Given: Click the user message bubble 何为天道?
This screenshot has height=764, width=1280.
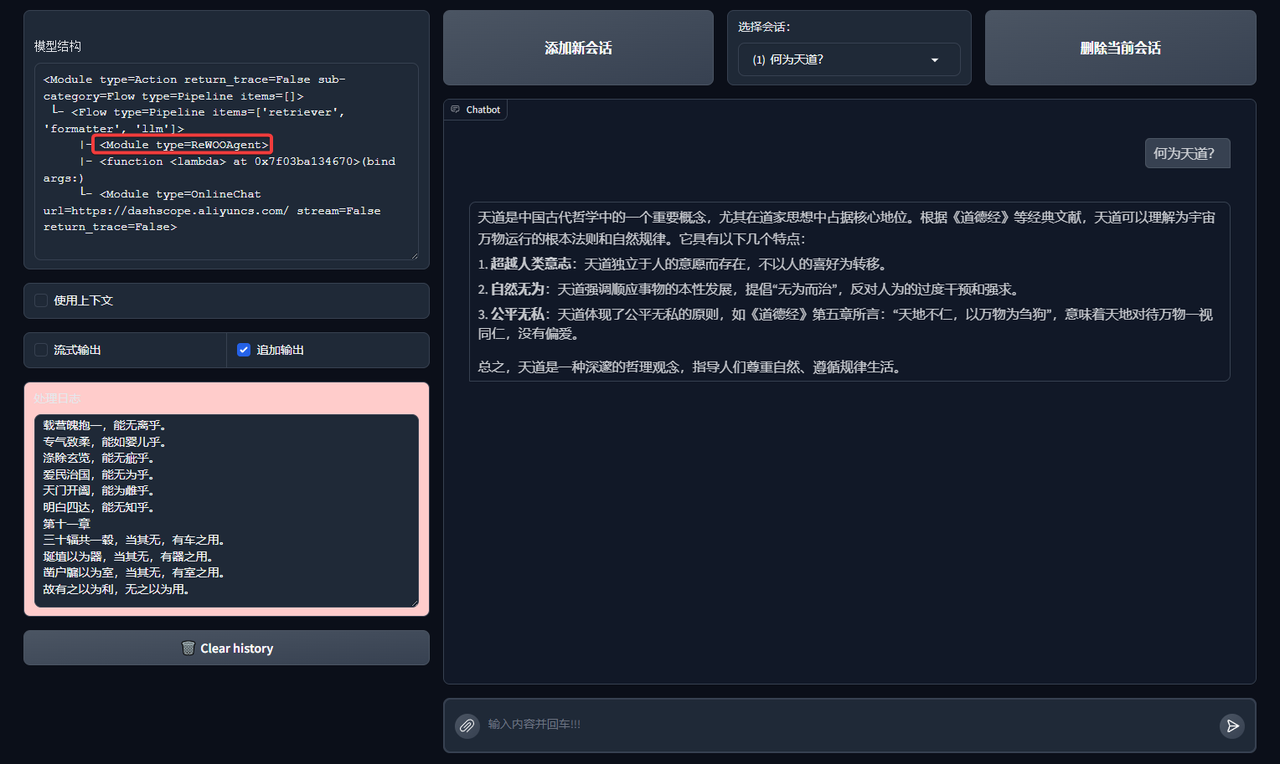Looking at the screenshot, I should tap(1187, 153).
